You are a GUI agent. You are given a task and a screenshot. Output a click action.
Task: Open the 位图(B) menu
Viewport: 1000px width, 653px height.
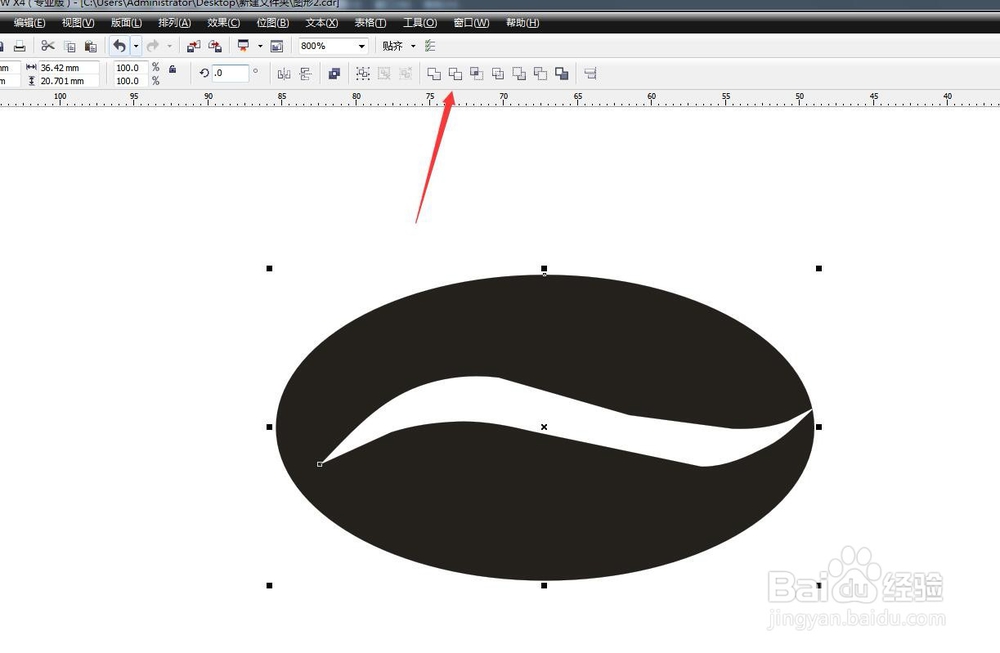coord(273,23)
